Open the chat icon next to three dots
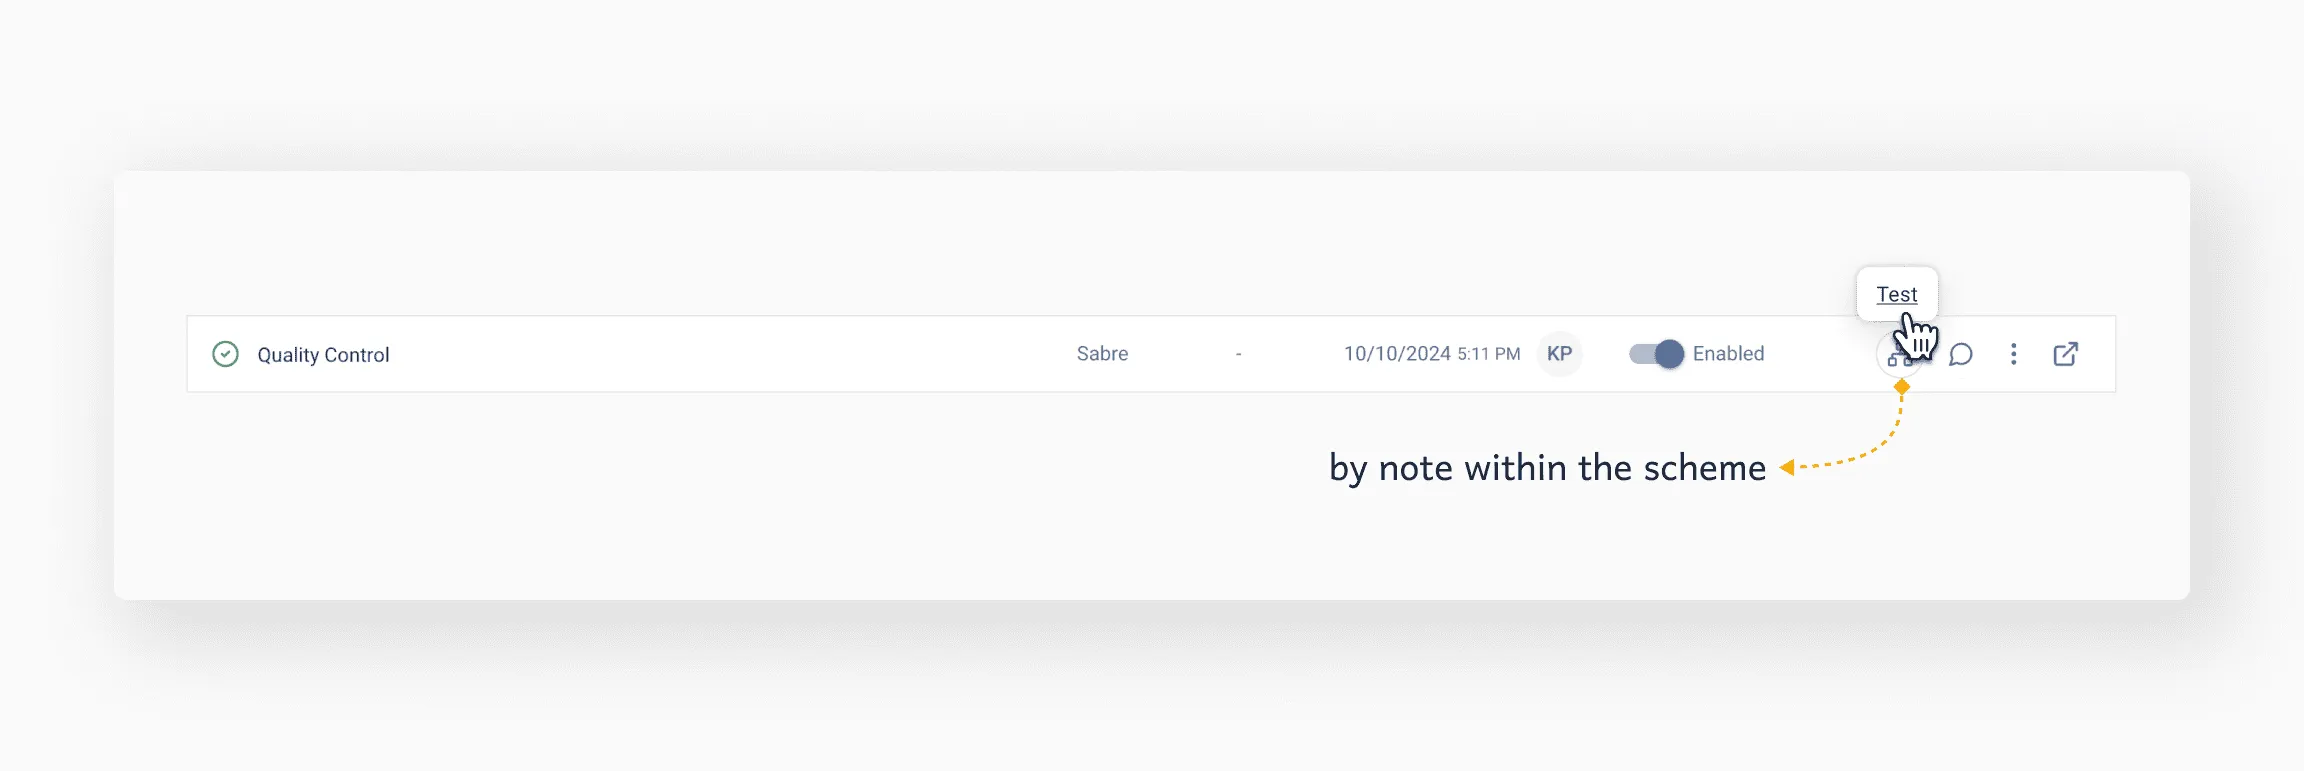Image resolution: width=2304 pixels, height=771 pixels. tap(1961, 355)
